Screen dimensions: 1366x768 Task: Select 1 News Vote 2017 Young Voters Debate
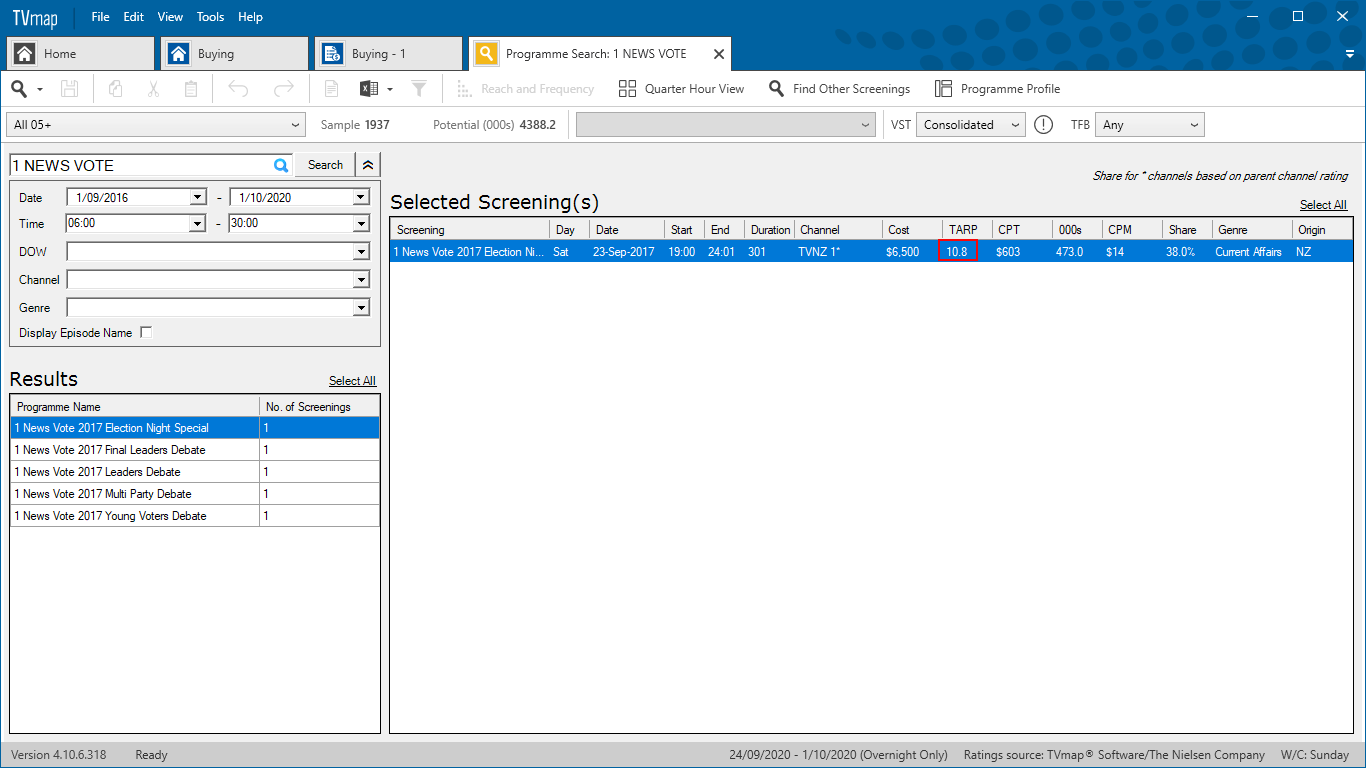pos(195,516)
